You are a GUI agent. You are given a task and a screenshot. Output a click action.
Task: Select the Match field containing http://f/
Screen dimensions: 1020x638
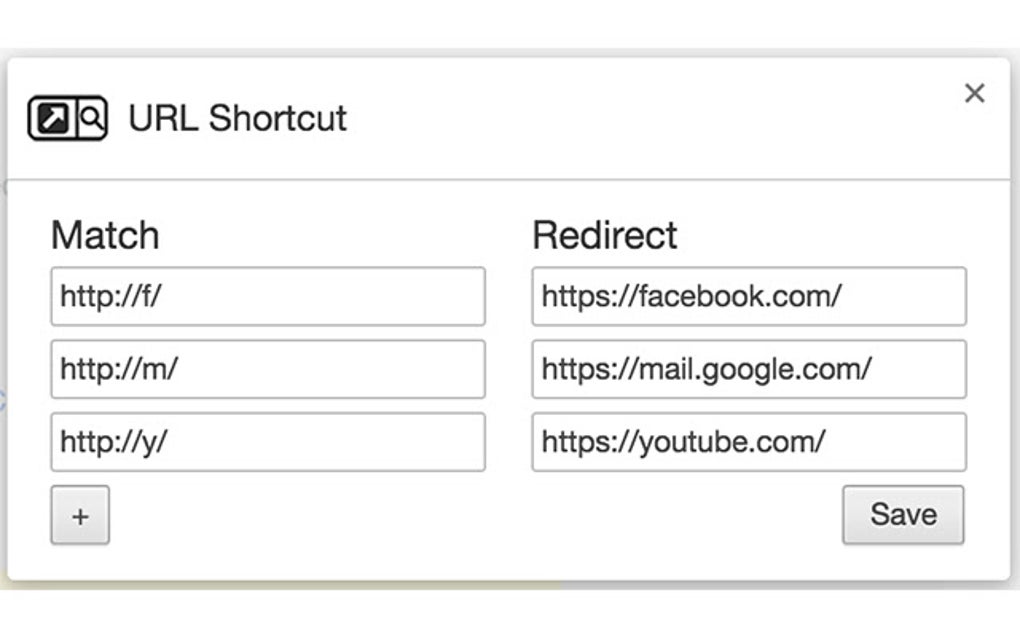[x=267, y=296]
